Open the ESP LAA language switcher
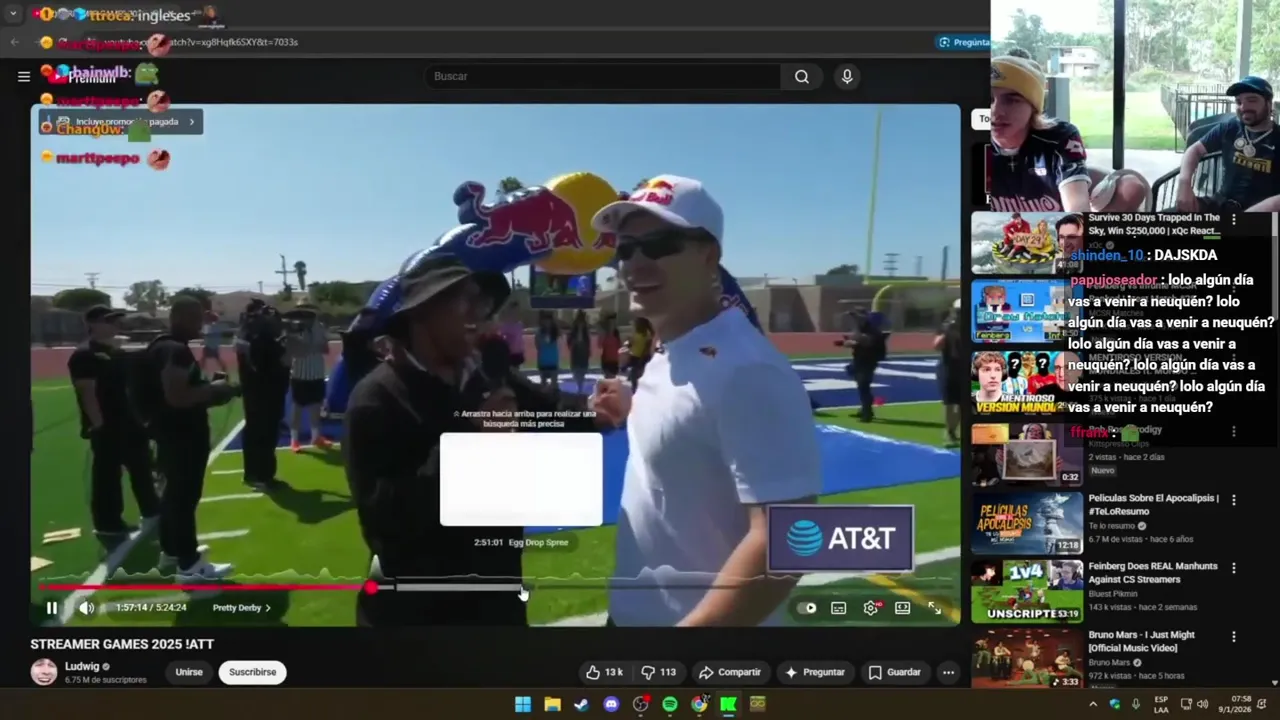This screenshot has height=720, width=1280. click(1161, 704)
